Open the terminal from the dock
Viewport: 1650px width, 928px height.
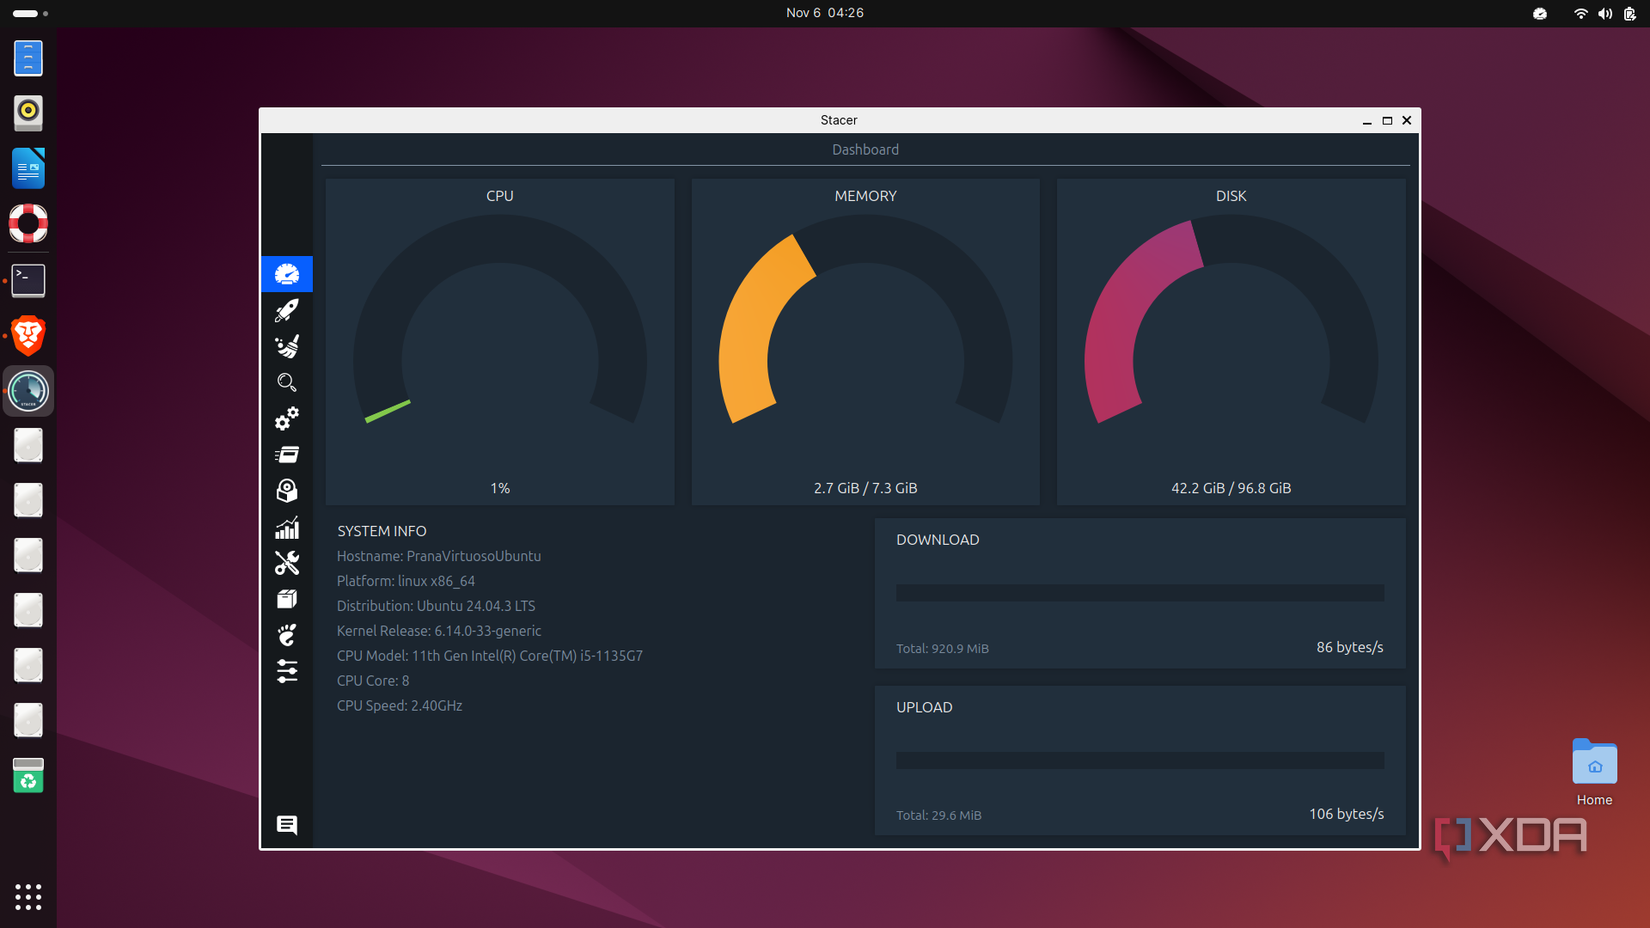tap(28, 281)
